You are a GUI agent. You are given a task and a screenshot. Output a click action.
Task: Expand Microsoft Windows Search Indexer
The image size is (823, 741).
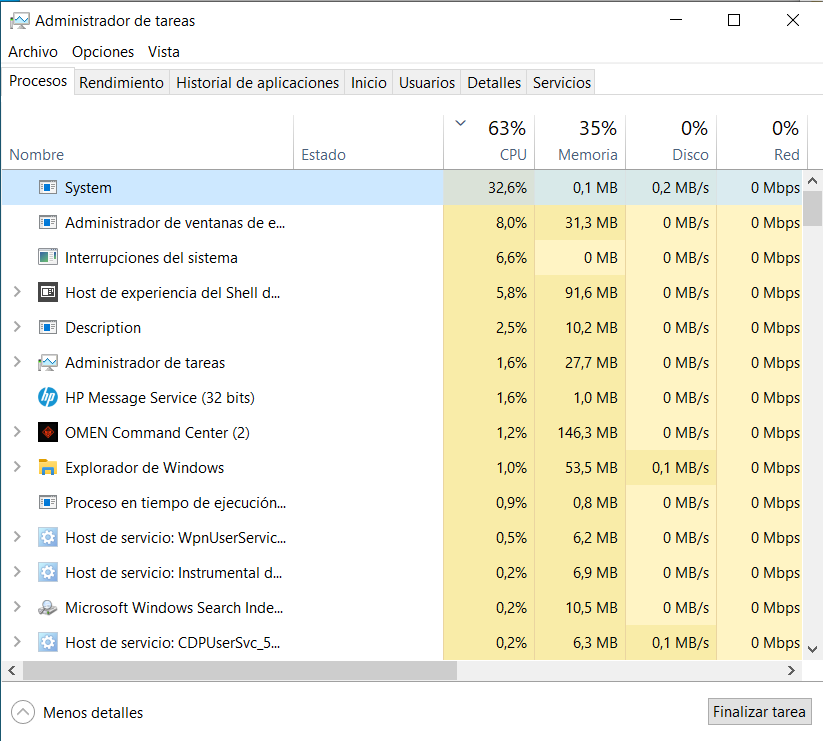(17, 607)
